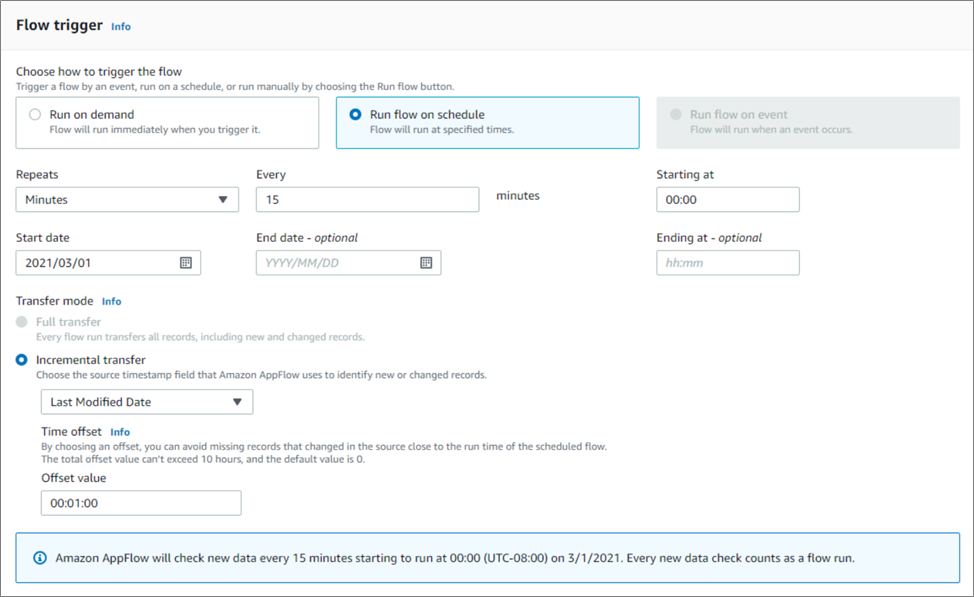Screen dimensions: 974x597
Task: Click the Repeats dropdown arrow icon
Action: [x=223, y=199]
